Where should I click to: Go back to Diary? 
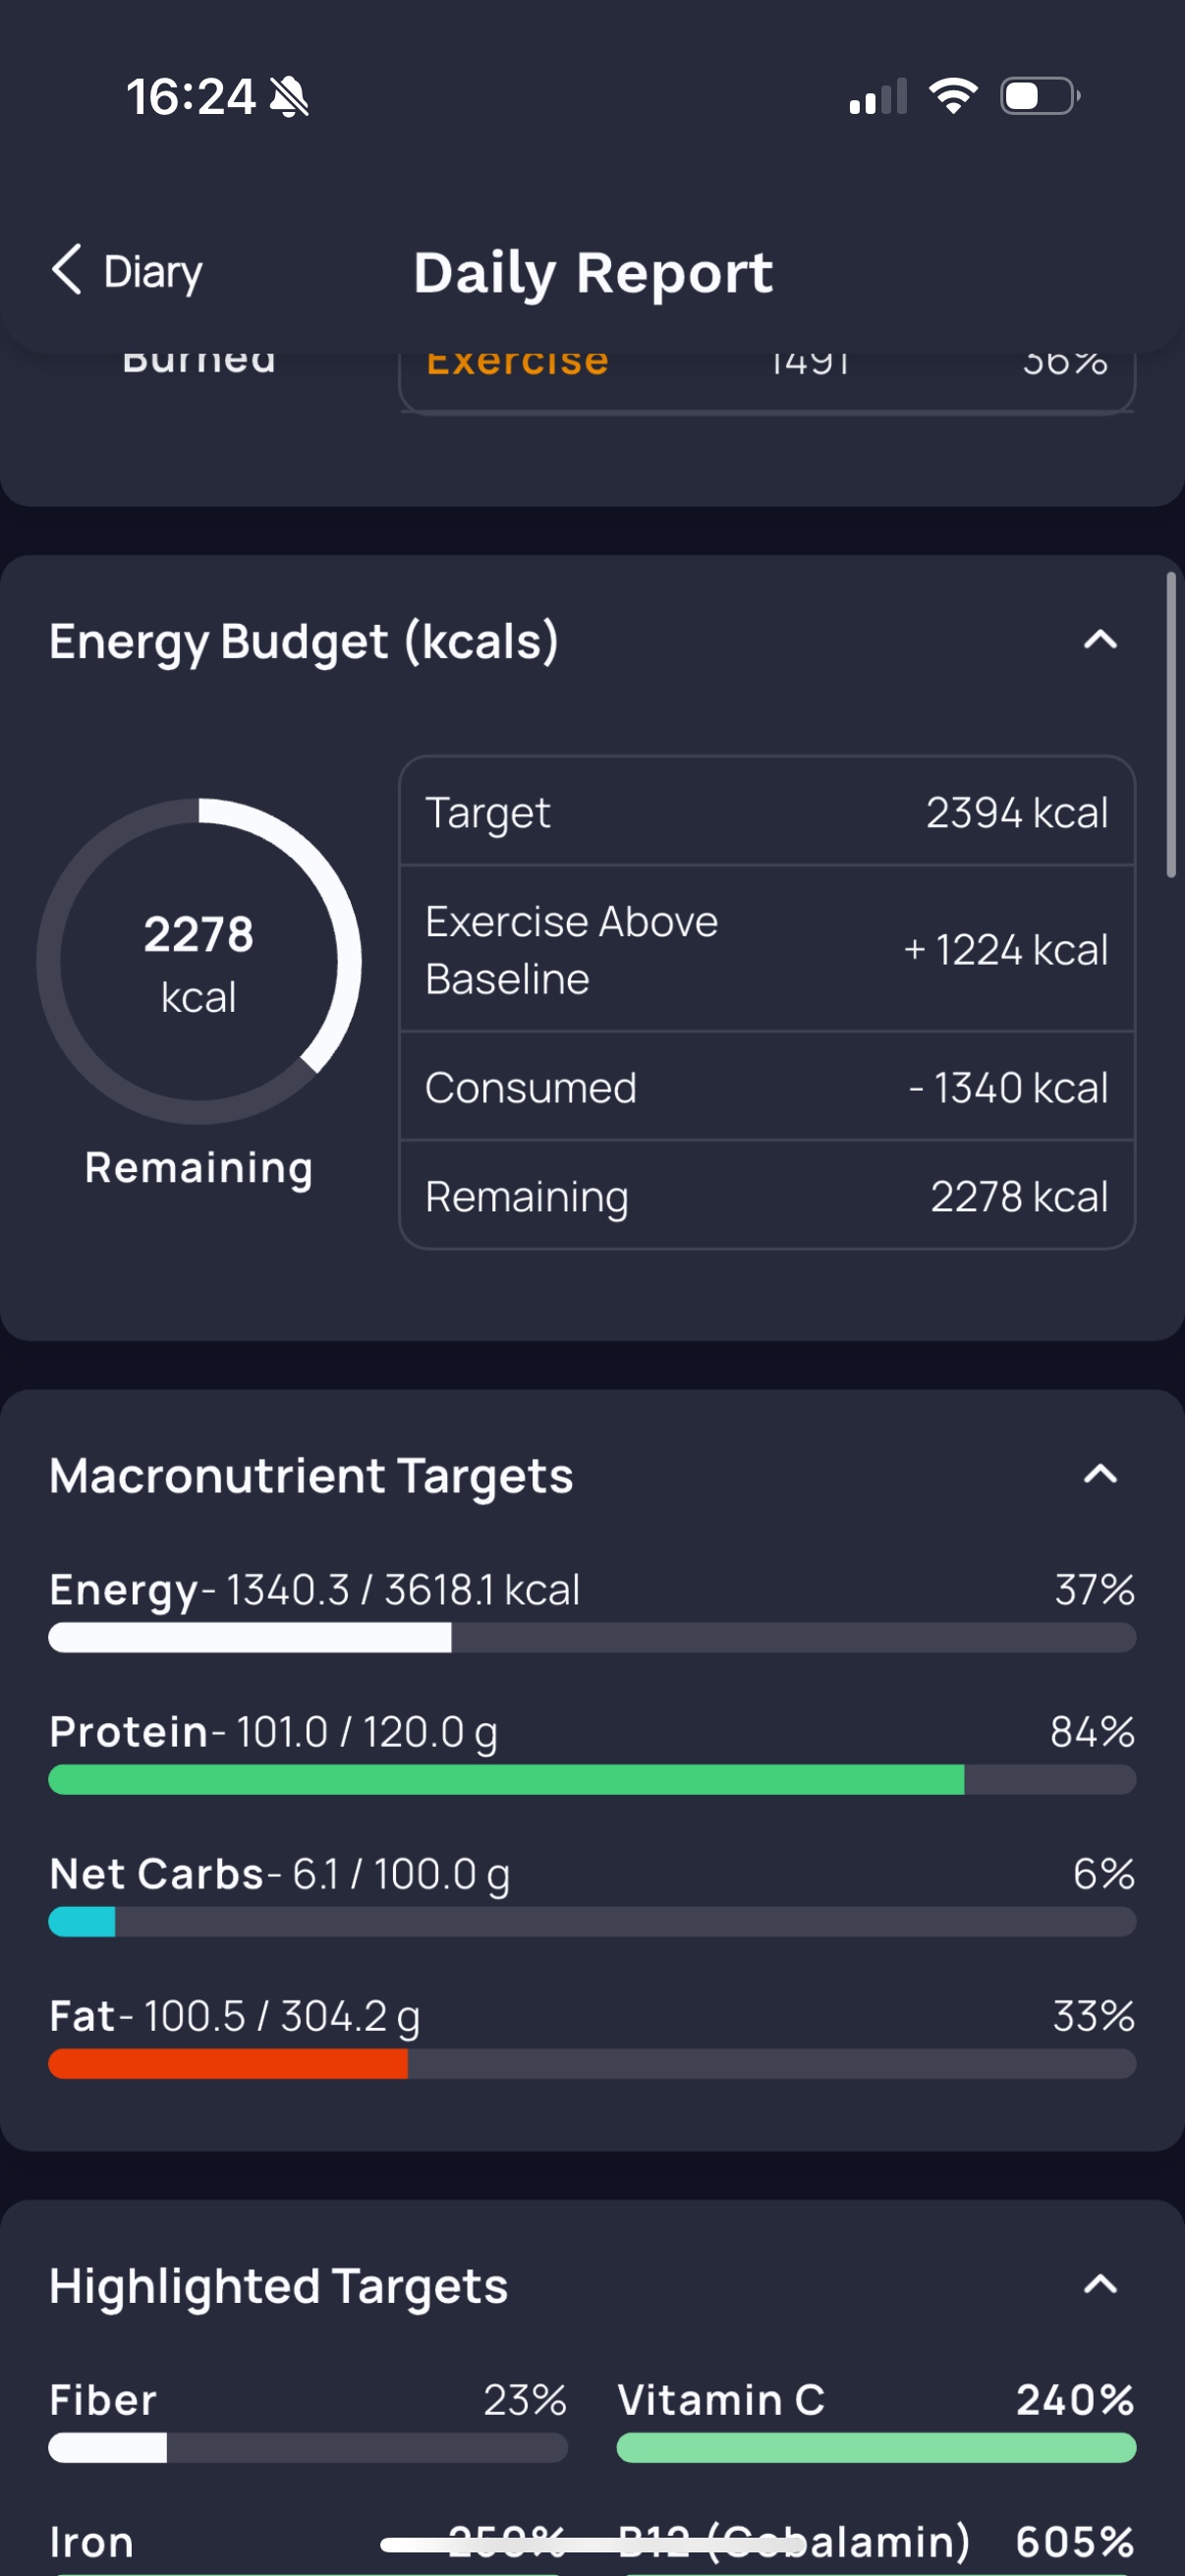pyautogui.click(x=127, y=271)
